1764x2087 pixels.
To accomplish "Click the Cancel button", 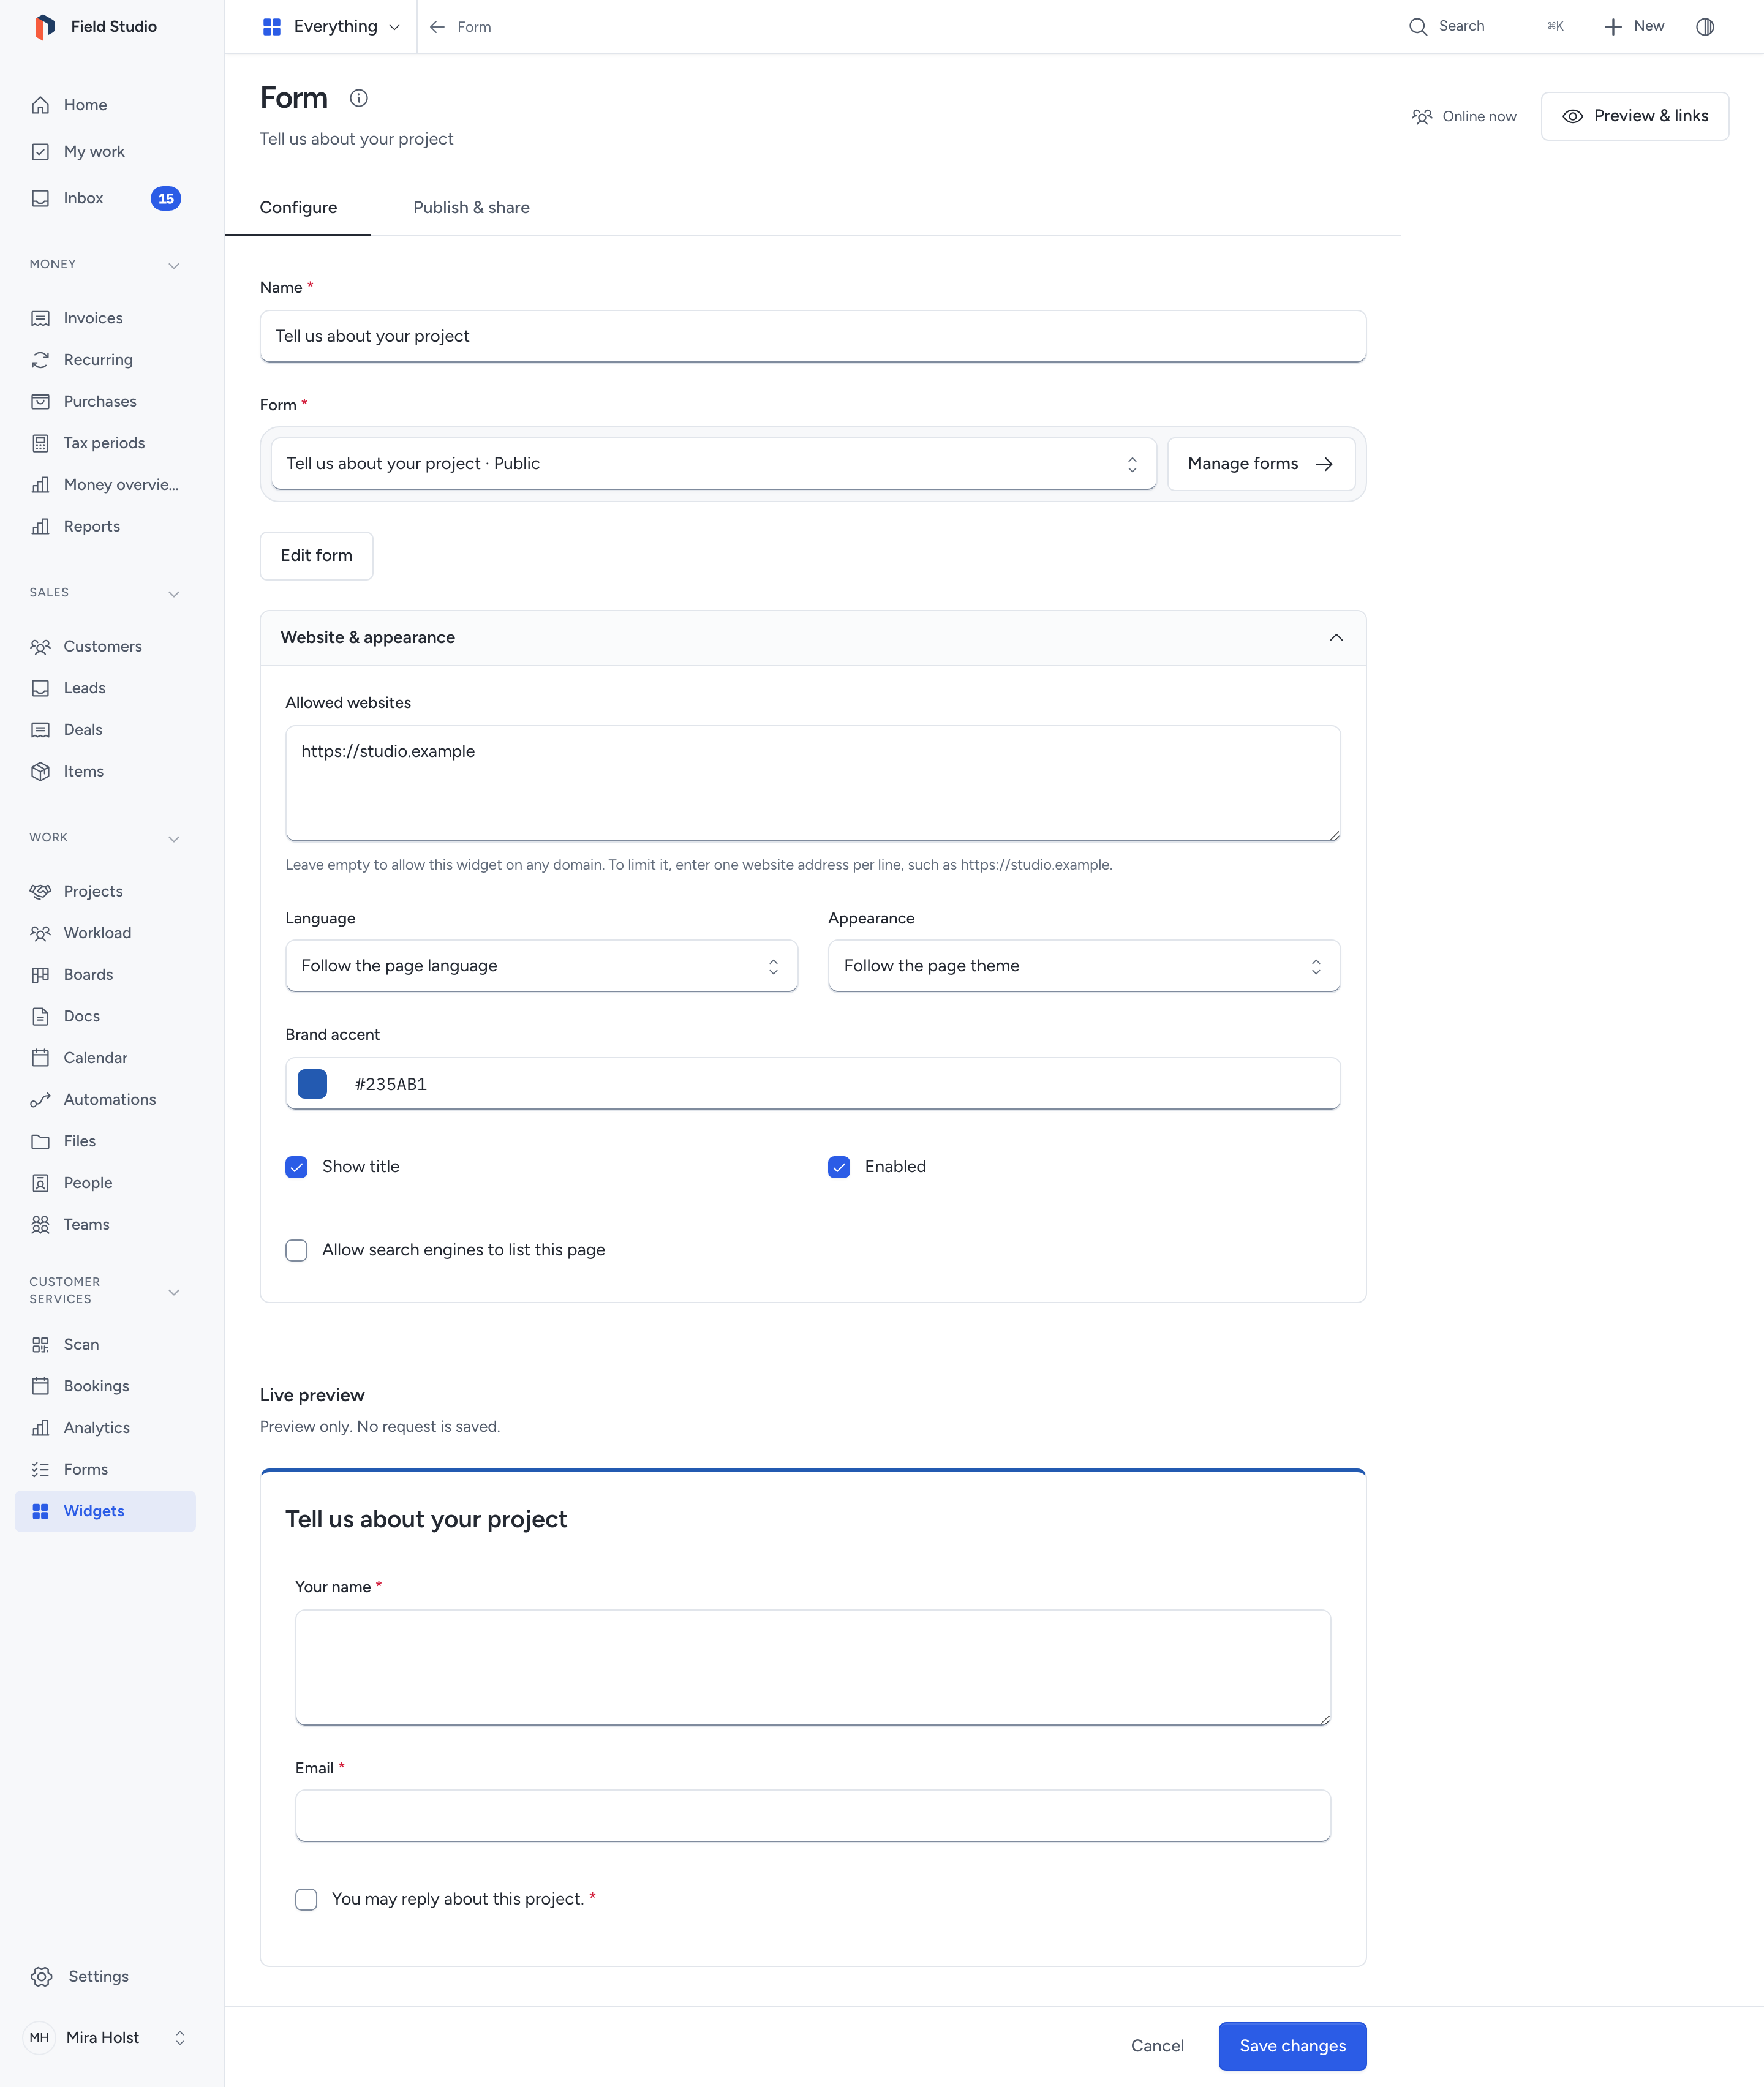I will 1157,2046.
